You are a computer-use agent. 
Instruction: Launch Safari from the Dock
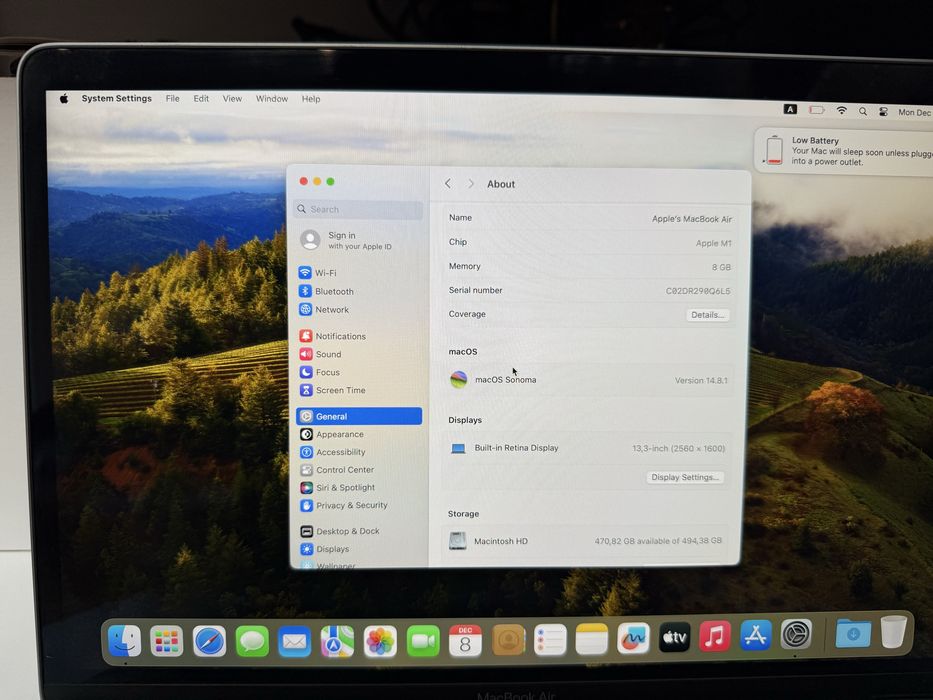pos(209,642)
